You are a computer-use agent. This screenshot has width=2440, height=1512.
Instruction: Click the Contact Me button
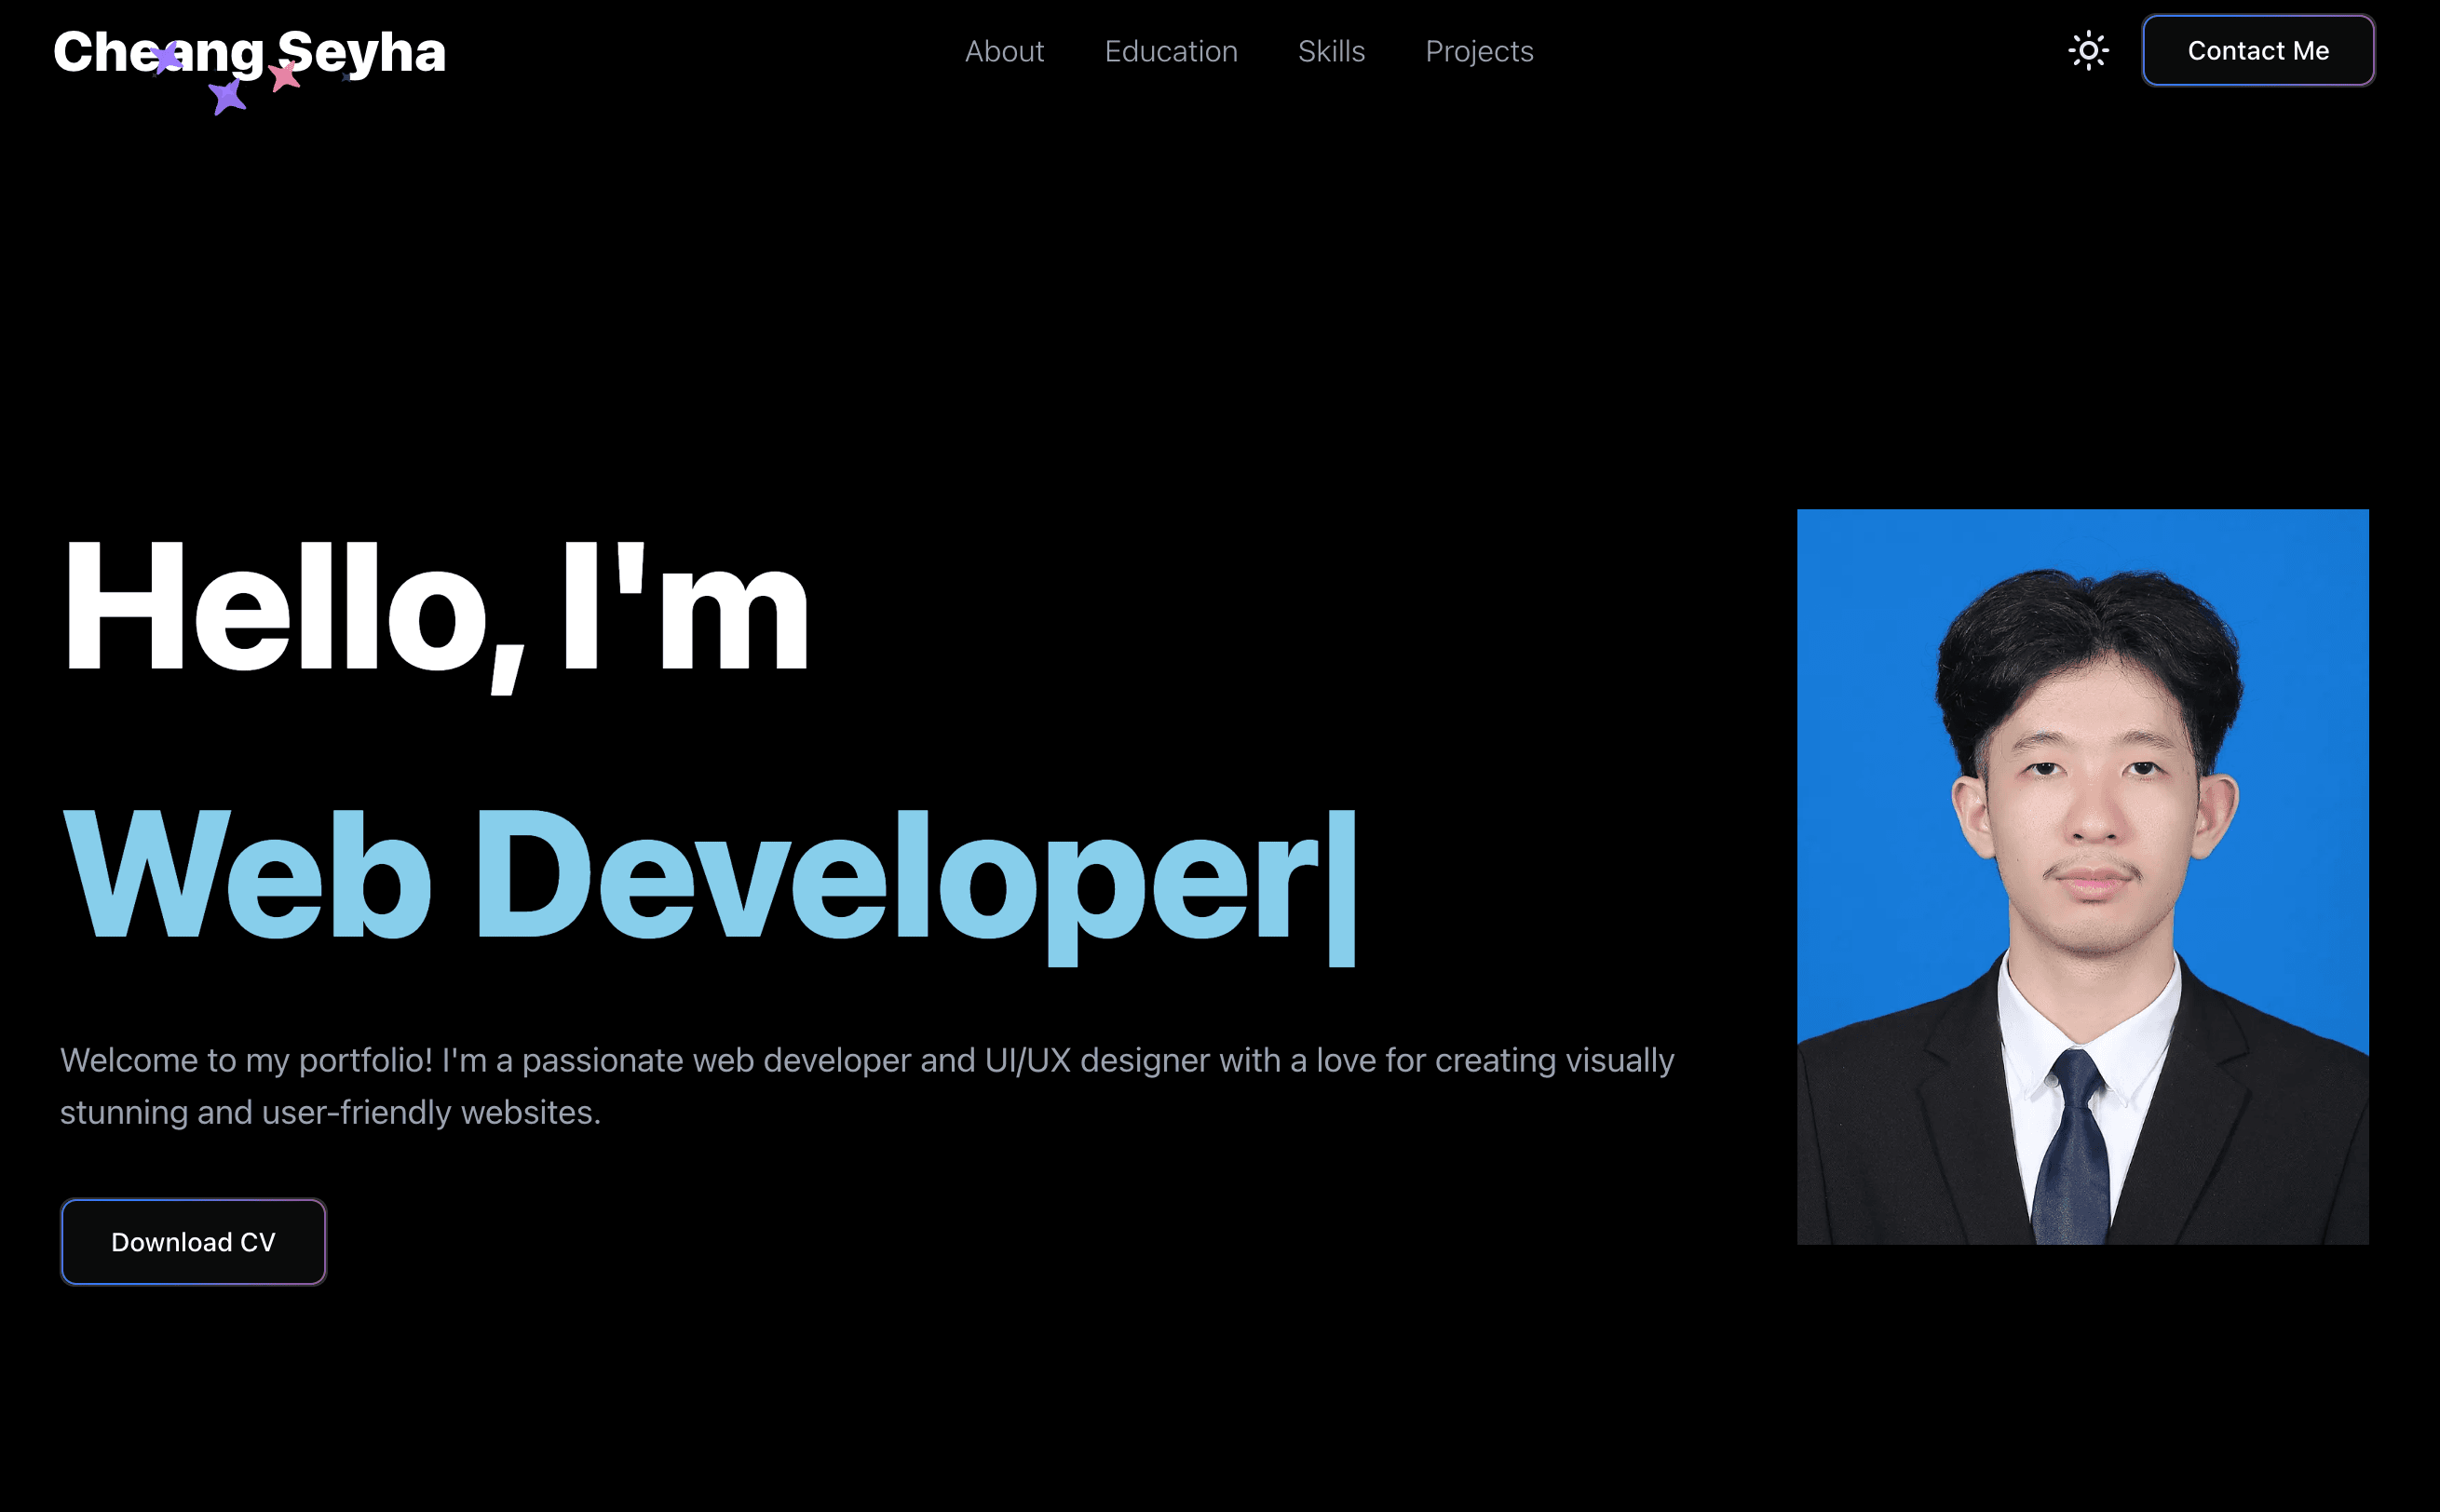pyautogui.click(x=2258, y=50)
